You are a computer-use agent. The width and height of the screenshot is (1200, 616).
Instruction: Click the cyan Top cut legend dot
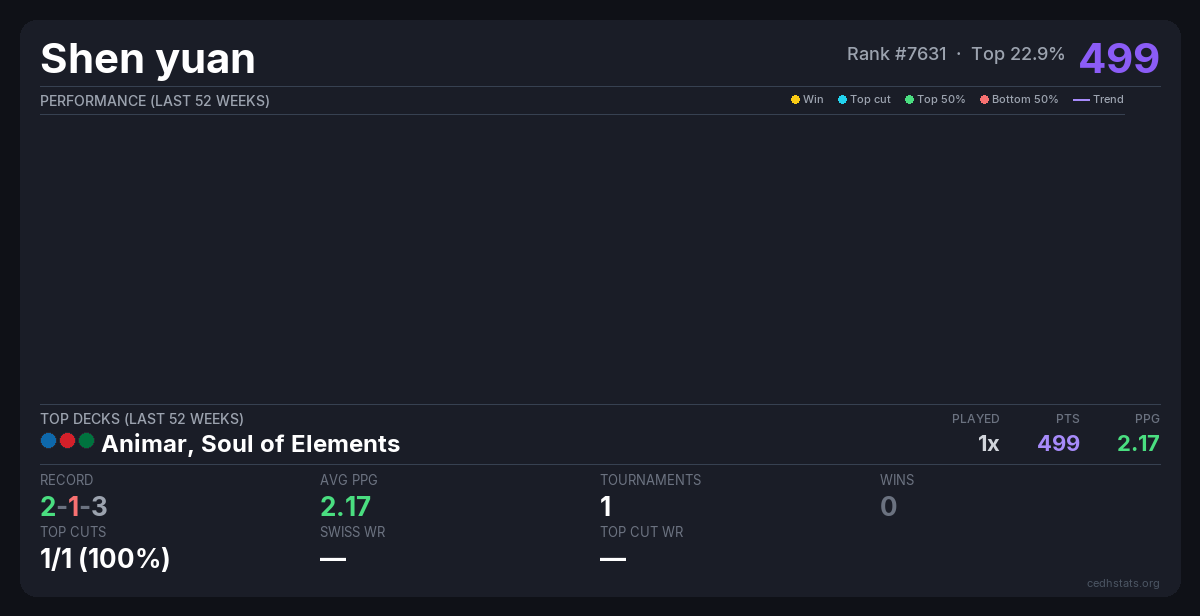842,100
